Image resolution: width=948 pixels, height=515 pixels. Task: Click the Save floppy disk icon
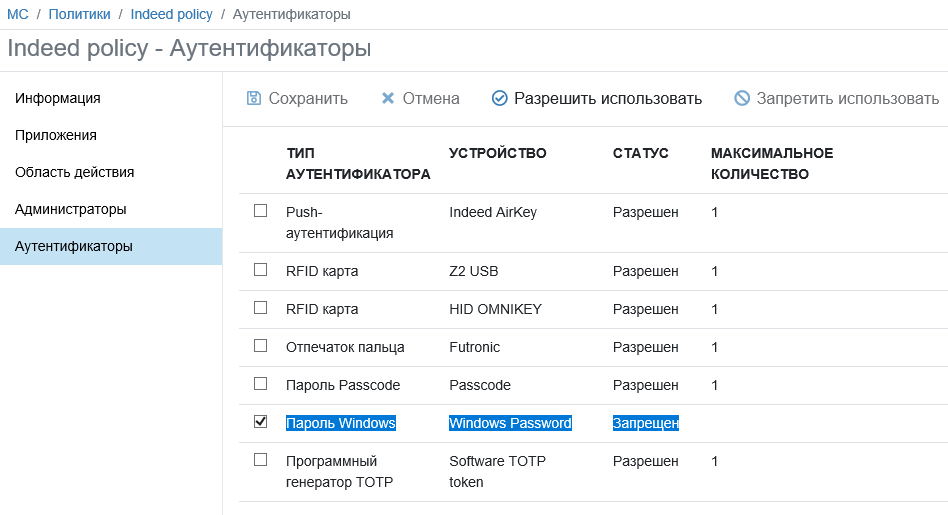254,98
